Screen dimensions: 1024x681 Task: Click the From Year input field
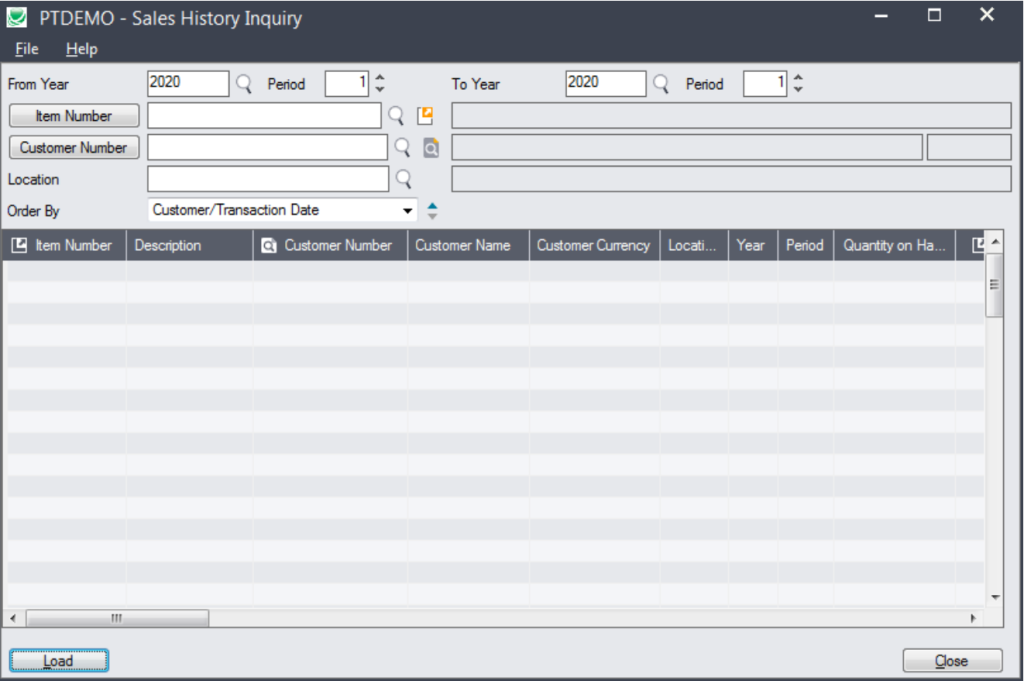click(x=188, y=84)
